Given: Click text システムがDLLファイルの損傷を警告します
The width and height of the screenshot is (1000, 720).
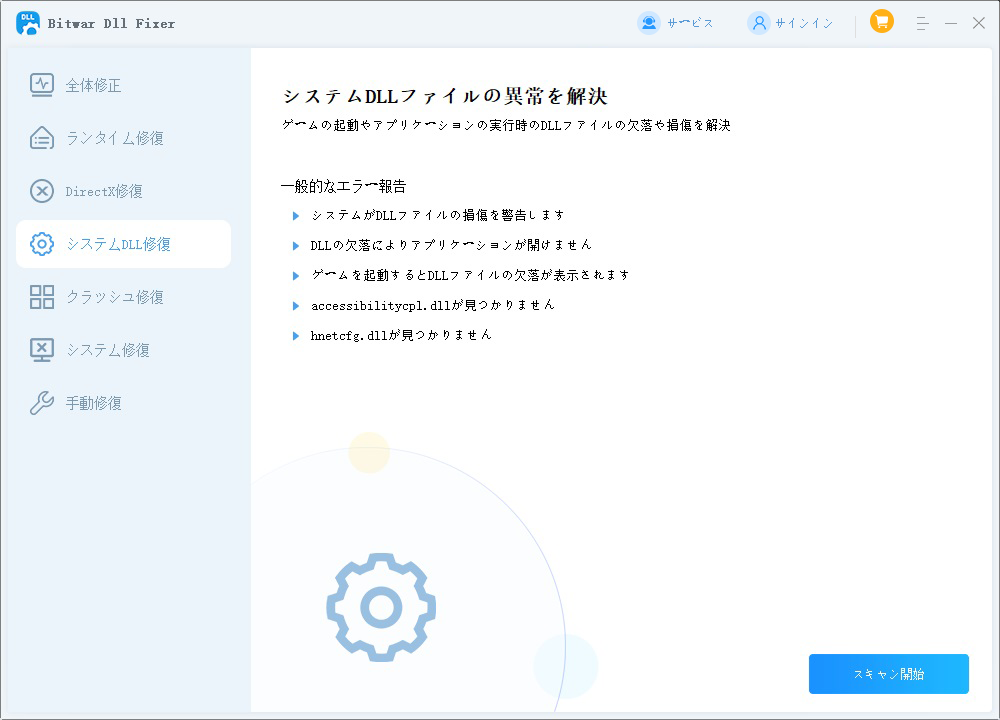Looking at the screenshot, I should [438, 216].
